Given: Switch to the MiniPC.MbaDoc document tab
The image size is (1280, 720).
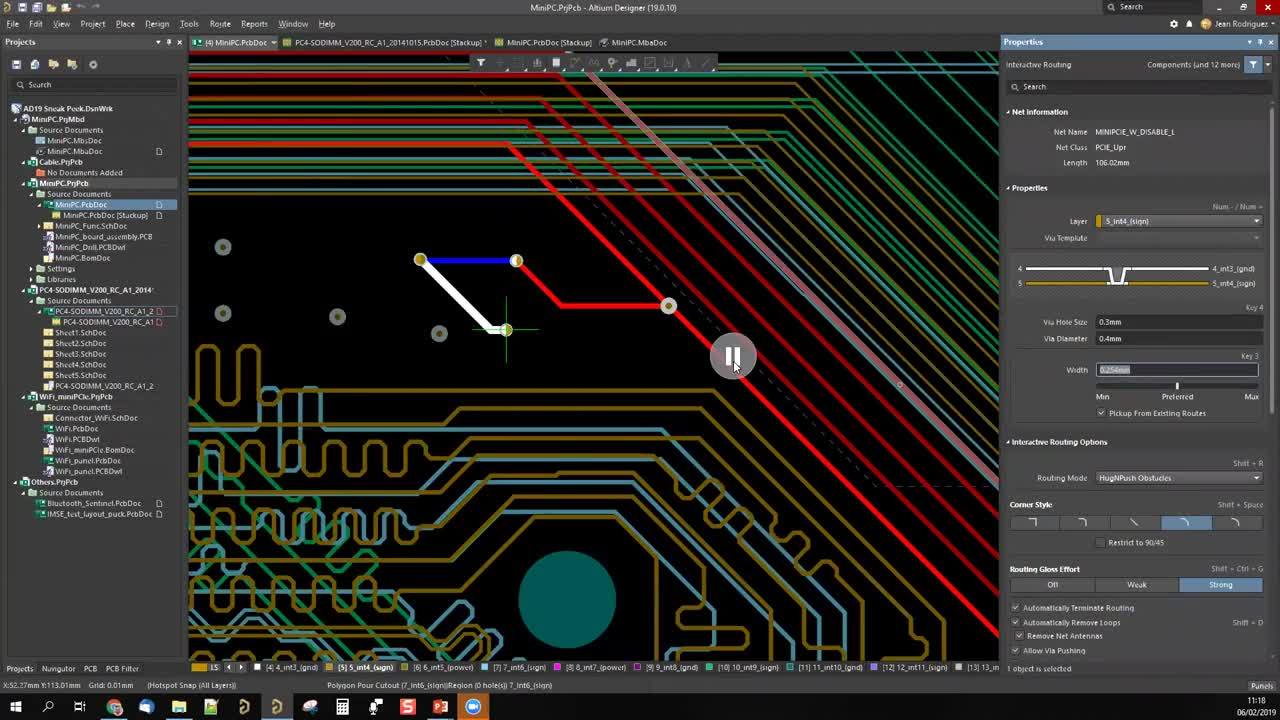Looking at the screenshot, I should tap(638, 43).
